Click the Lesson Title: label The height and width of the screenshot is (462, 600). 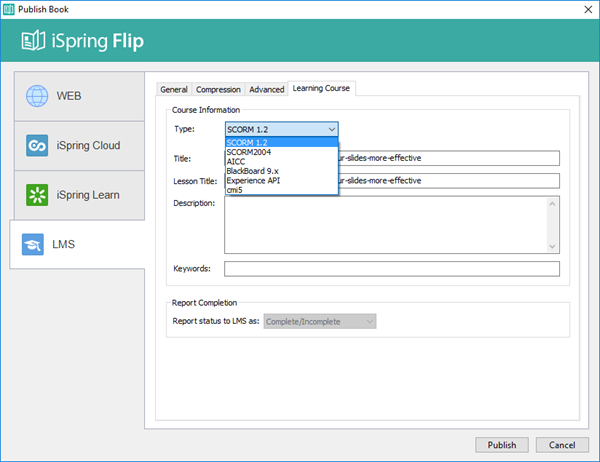point(195,181)
